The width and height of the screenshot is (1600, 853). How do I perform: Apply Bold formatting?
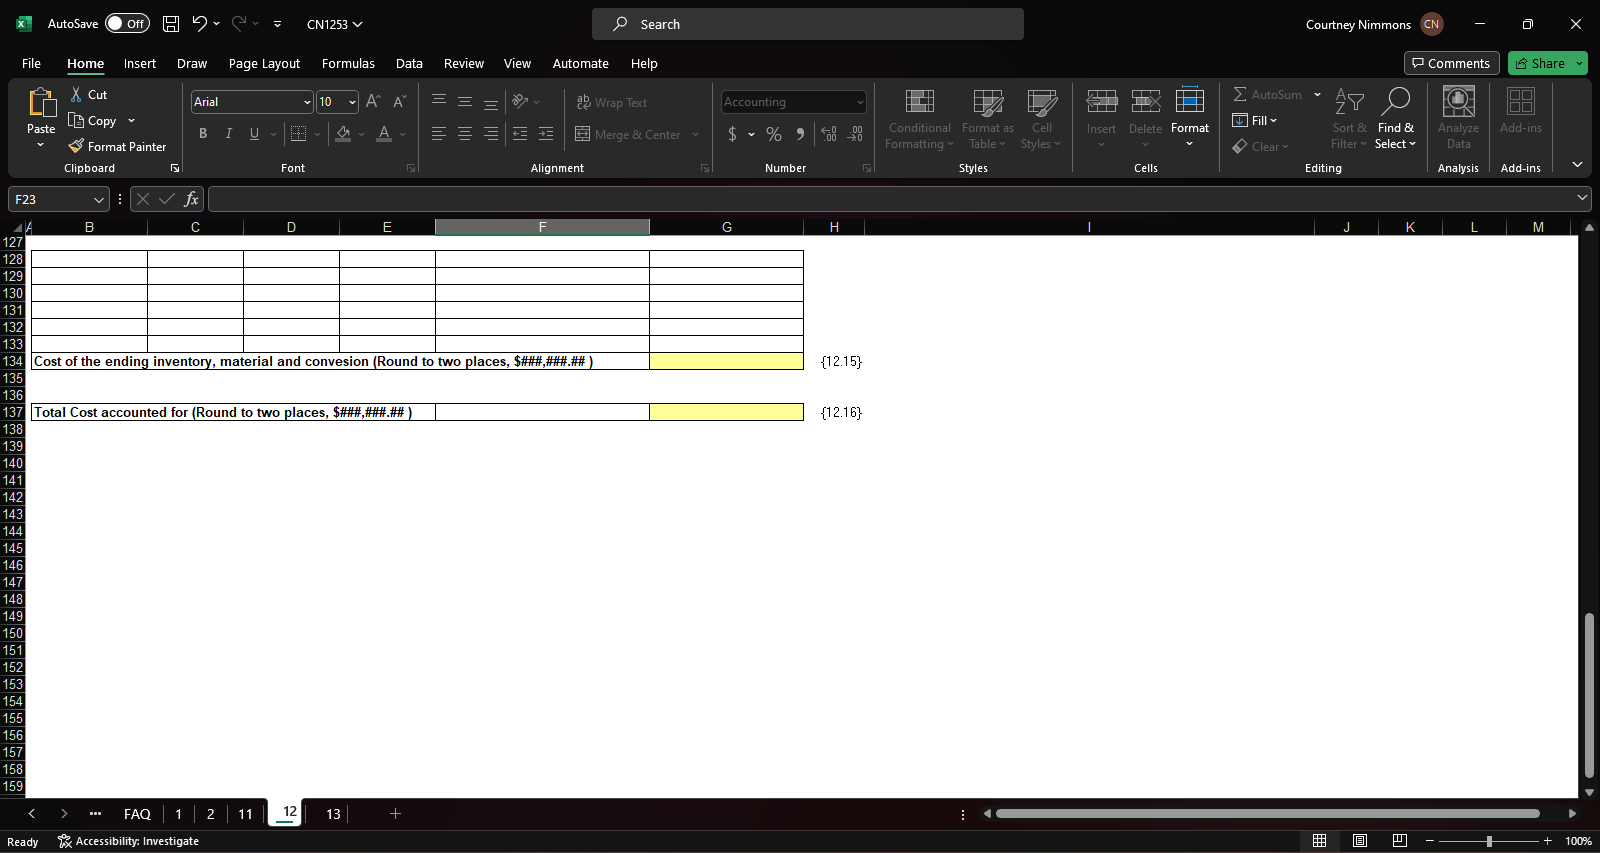point(203,134)
